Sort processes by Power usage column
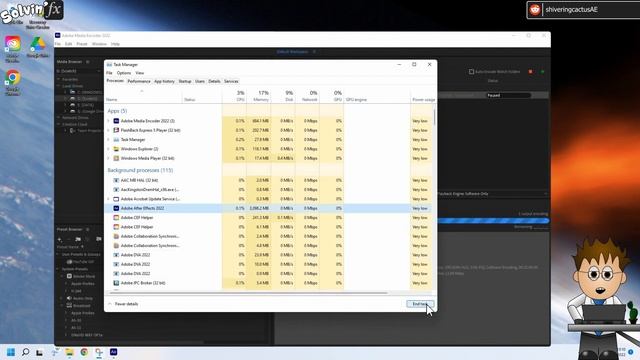The height and width of the screenshot is (360, 640). pyautogui.click(x=423, y=96)
